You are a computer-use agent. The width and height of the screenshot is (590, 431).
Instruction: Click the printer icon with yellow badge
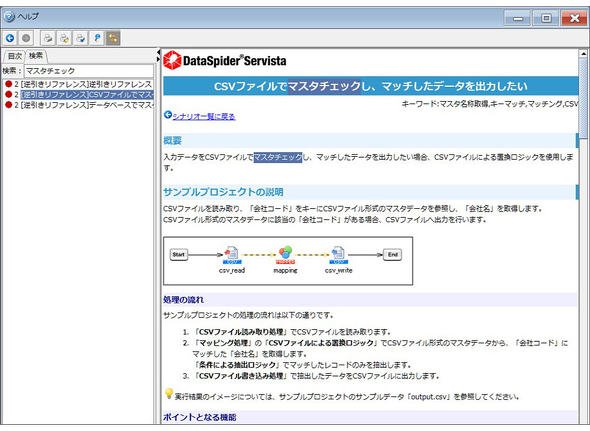pyautogui.click(x=64, y=38)
